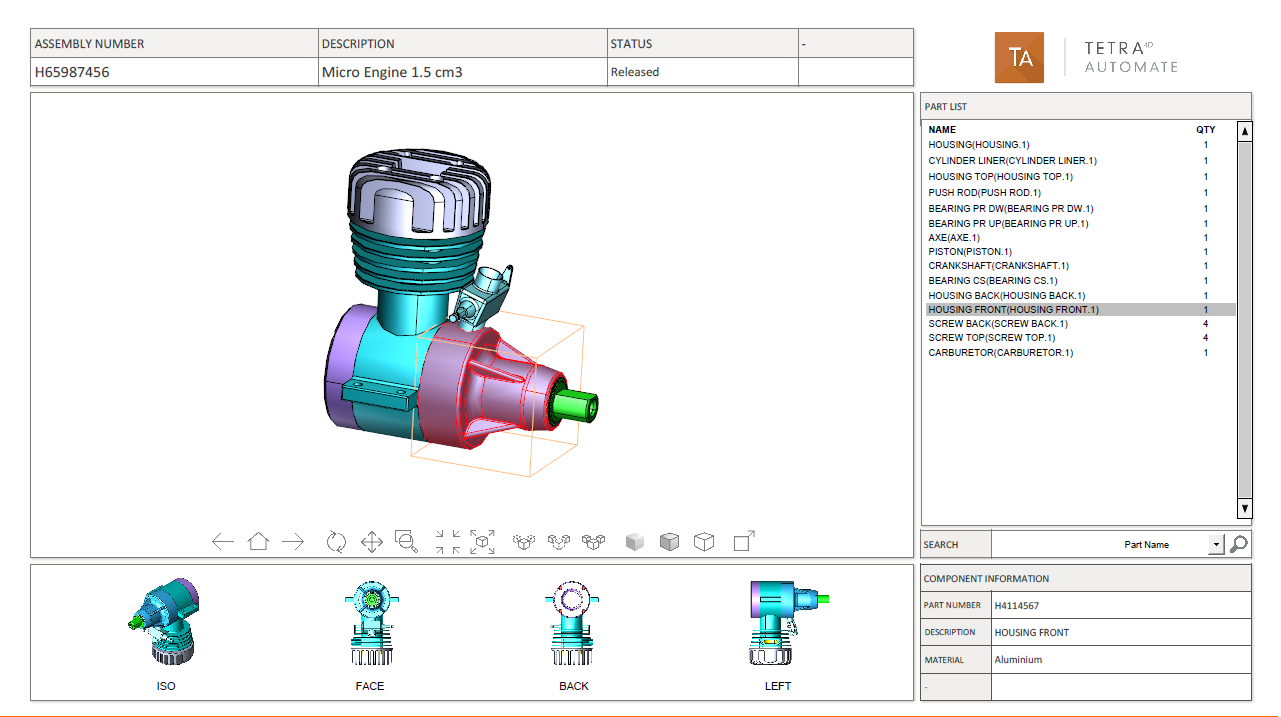
Task: Select BEARING CS(BEARING CS.1) row
Action: (1081, 281)
